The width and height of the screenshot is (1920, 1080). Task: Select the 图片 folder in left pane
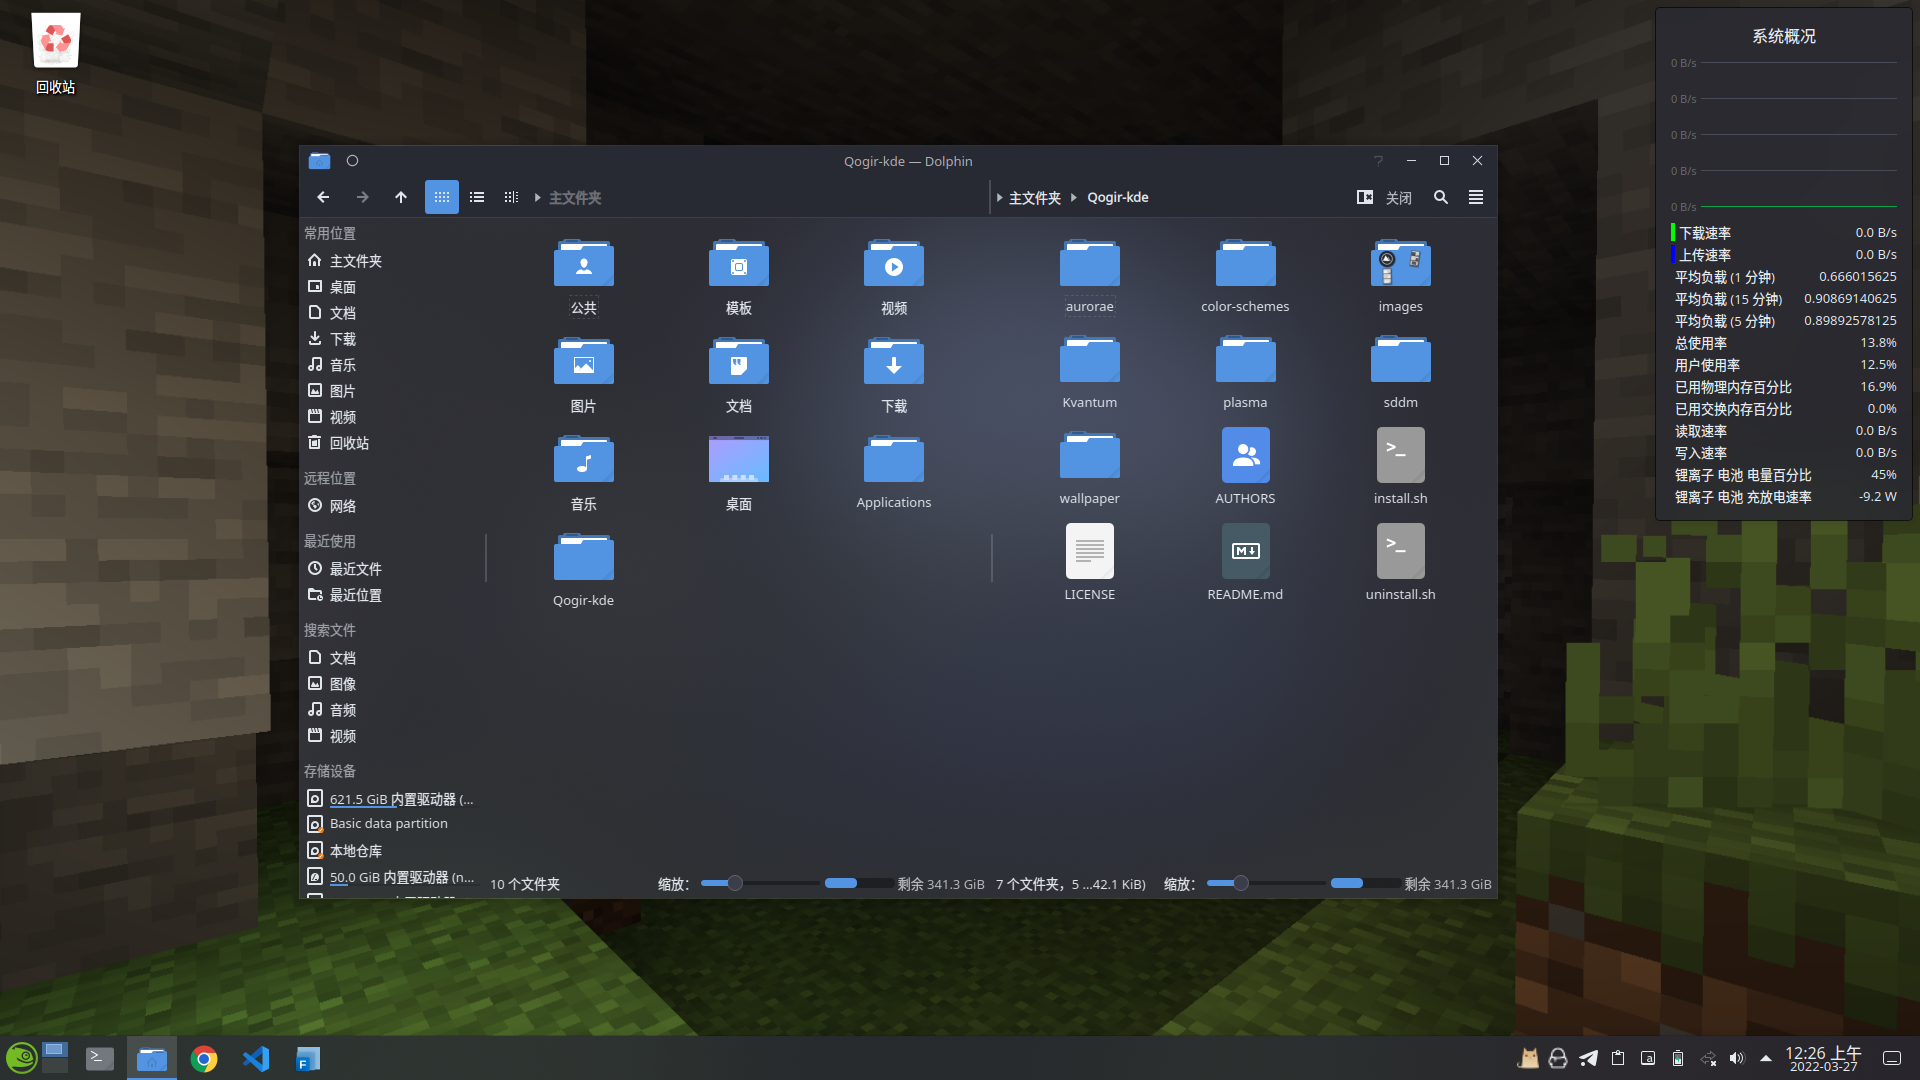point(584,363)
